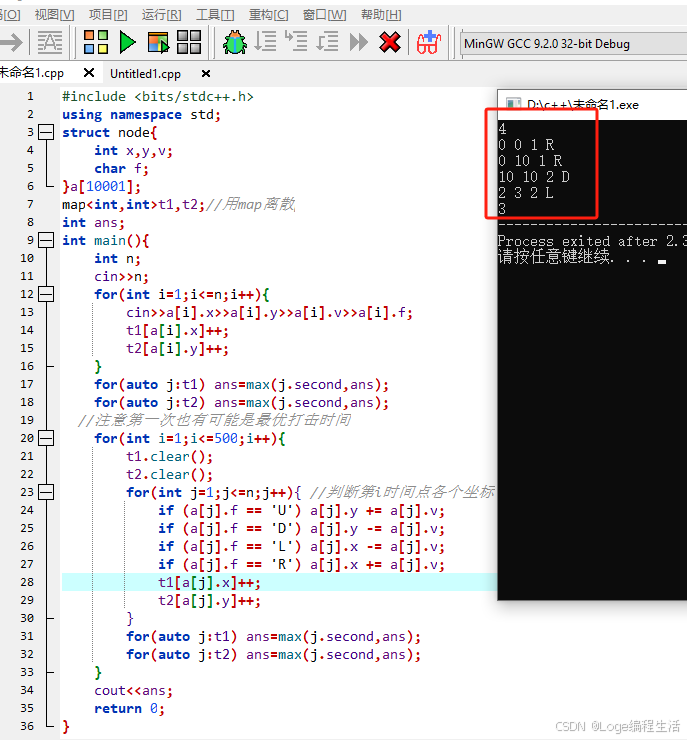The height and width of the screenshot is (740, 687).
Task: Click the 'map<int,int>t1,t2;' code line
Action: pos(133,204)
